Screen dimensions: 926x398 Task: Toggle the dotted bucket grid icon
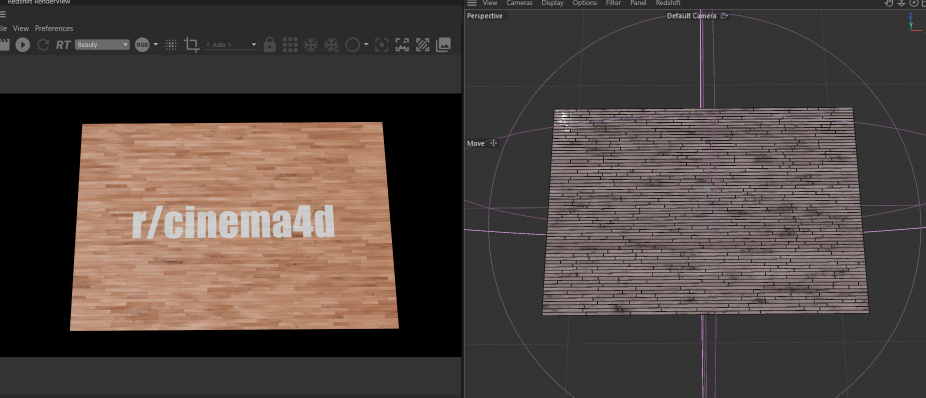tap(171, 45)
